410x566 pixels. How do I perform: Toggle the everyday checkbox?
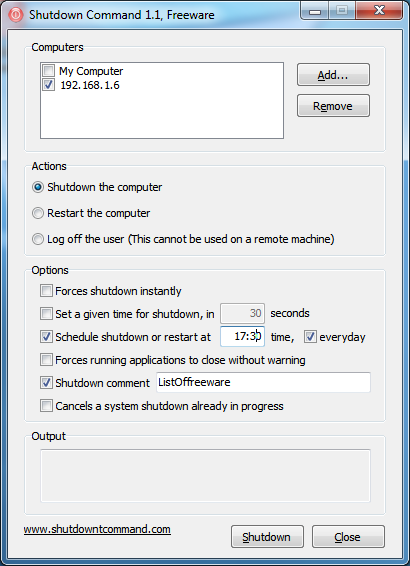click(x=310, y=336)
